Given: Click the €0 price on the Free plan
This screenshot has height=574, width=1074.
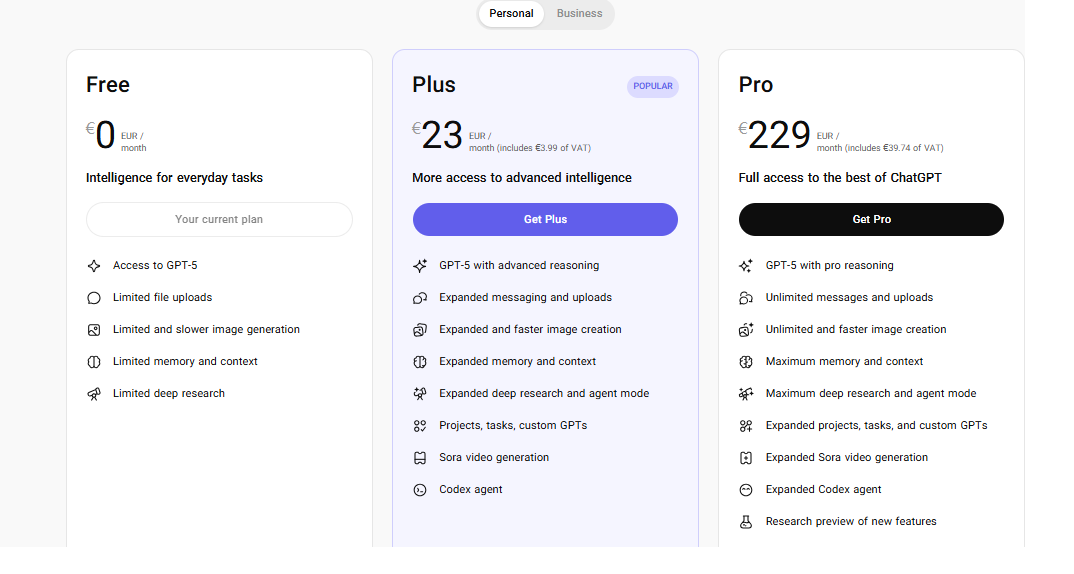Looking at the screenshot, I should [101, 134].
